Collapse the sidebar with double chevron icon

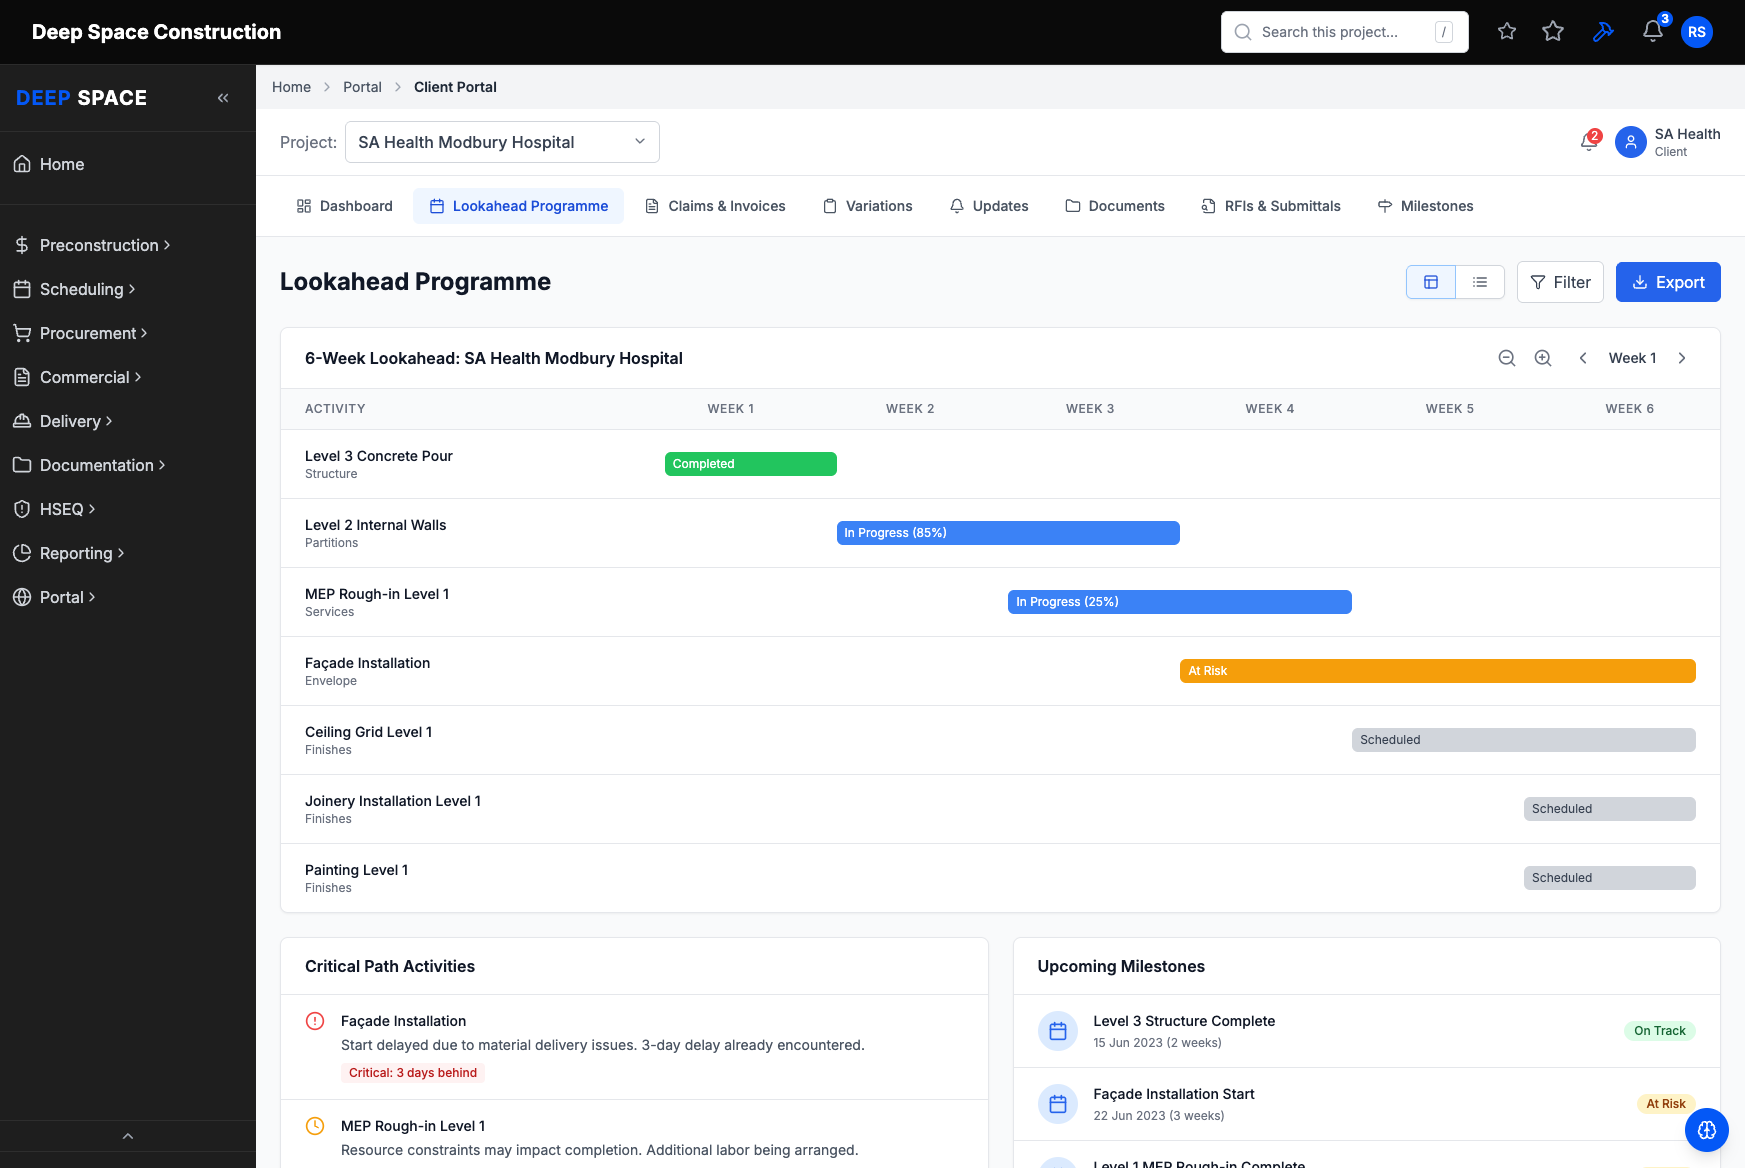223,98
